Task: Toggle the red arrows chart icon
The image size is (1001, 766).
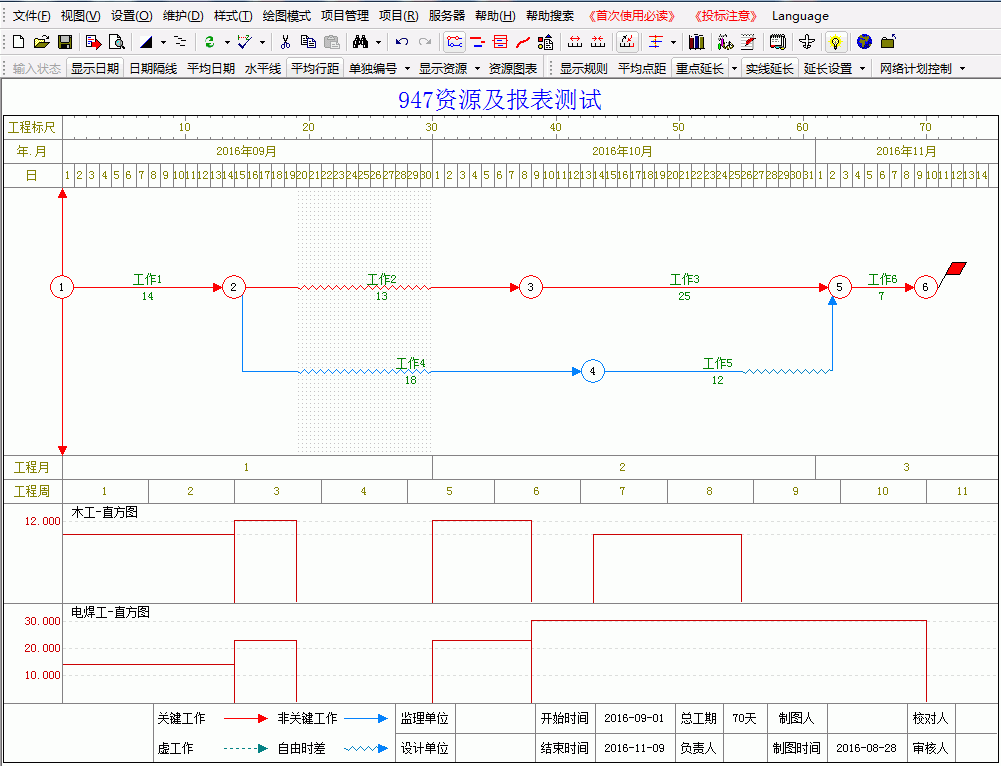Action: point(628,42)
